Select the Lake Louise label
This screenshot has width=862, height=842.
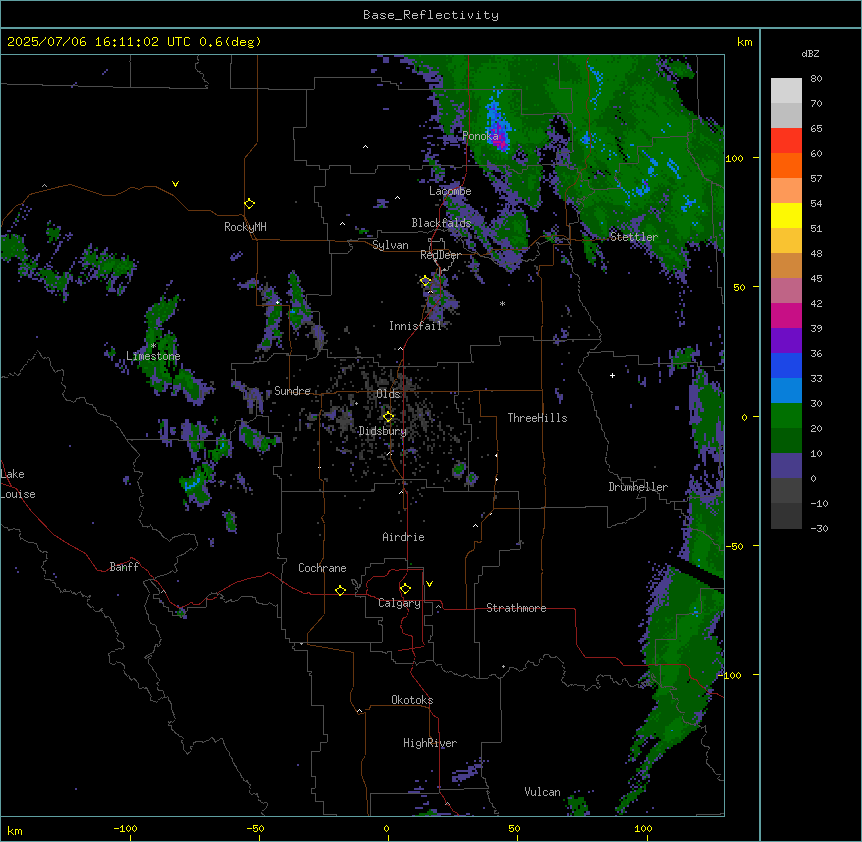coord(18,484)
